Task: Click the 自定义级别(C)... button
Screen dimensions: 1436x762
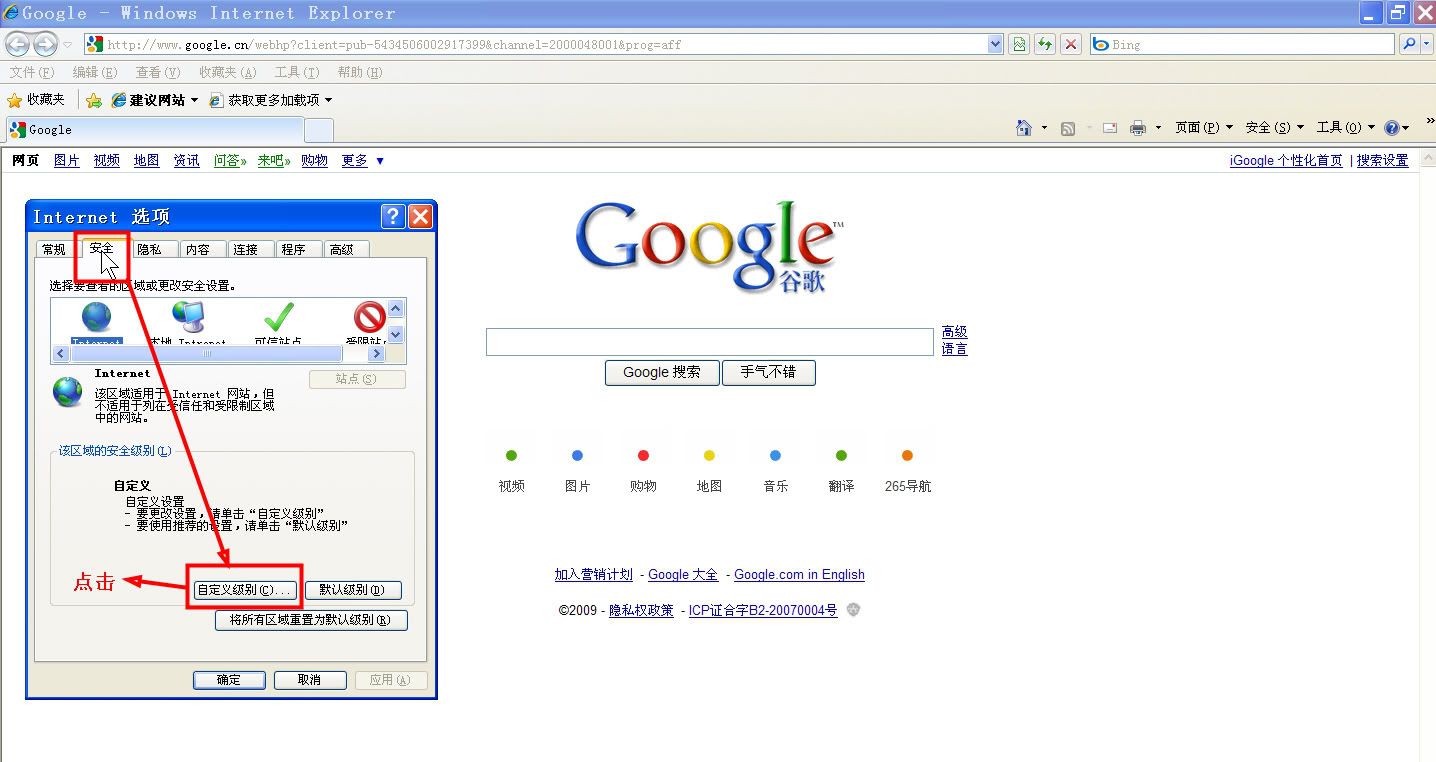Action: click(x=245, y=590)
